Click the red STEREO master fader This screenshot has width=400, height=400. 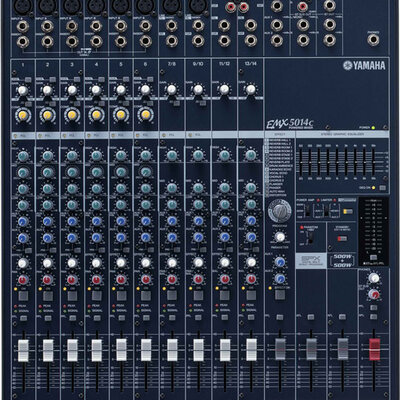pyautogui.click(x=374, y=349)
